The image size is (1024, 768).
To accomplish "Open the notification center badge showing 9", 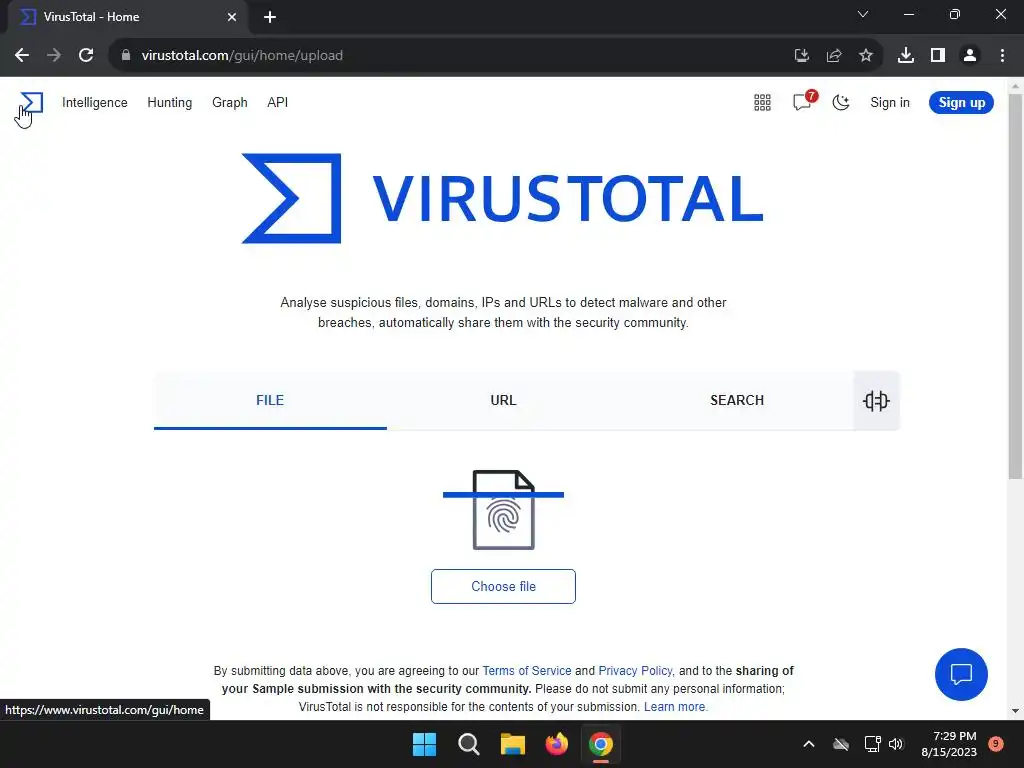I will 996,743.
